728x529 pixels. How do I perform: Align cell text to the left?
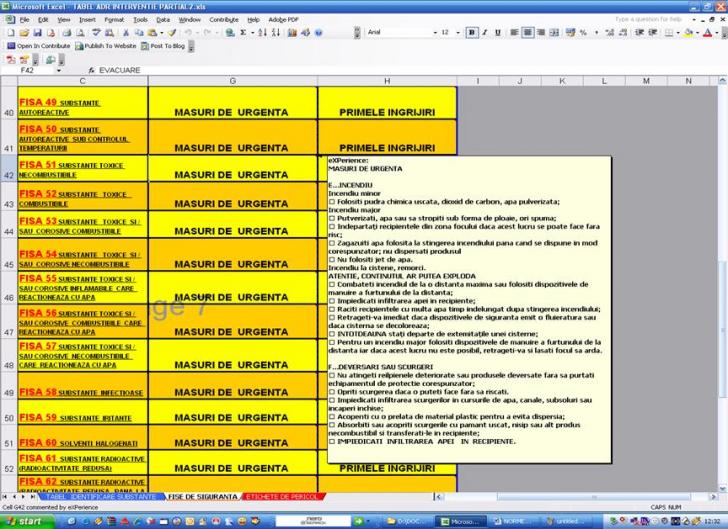514,33
